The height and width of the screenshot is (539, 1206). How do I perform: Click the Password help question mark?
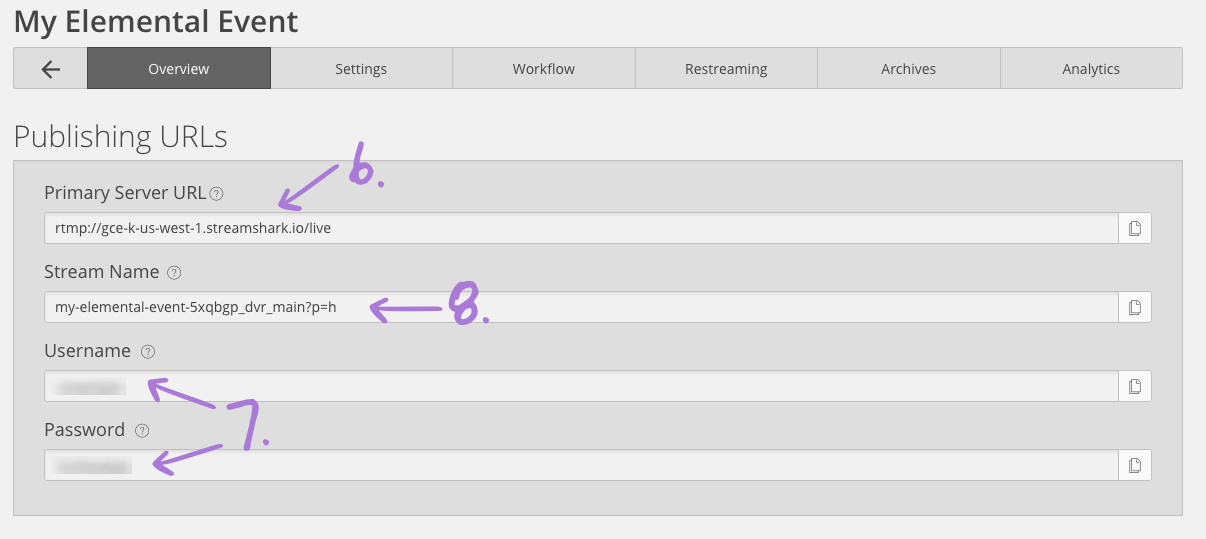point(142,430)
